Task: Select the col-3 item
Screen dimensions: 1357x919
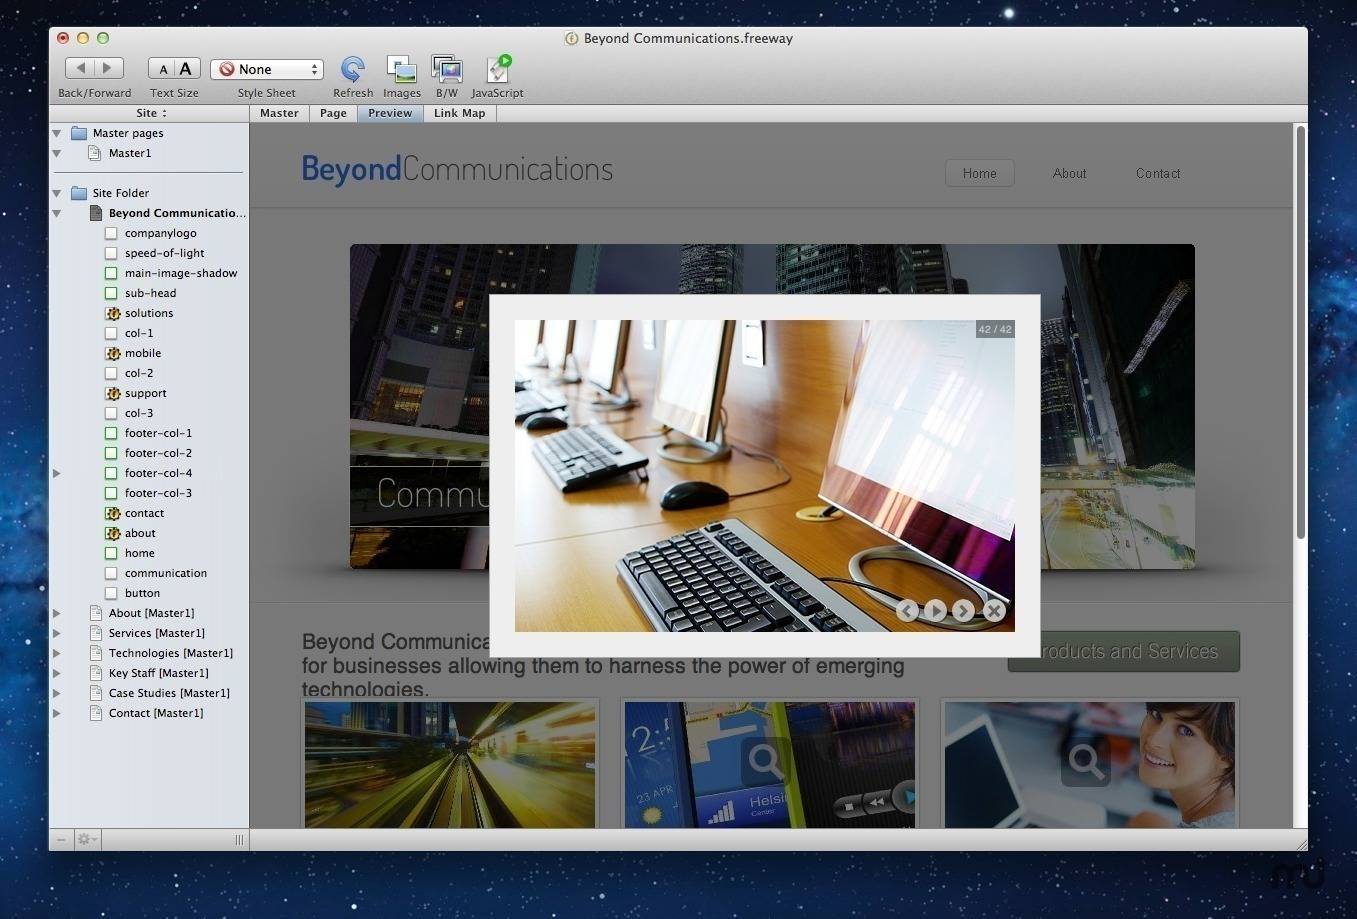Action: pos(139,413)
